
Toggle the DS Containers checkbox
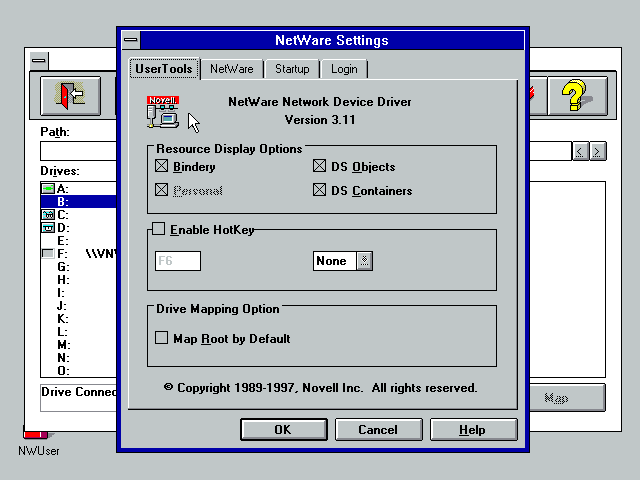click(x=319, y=190)
